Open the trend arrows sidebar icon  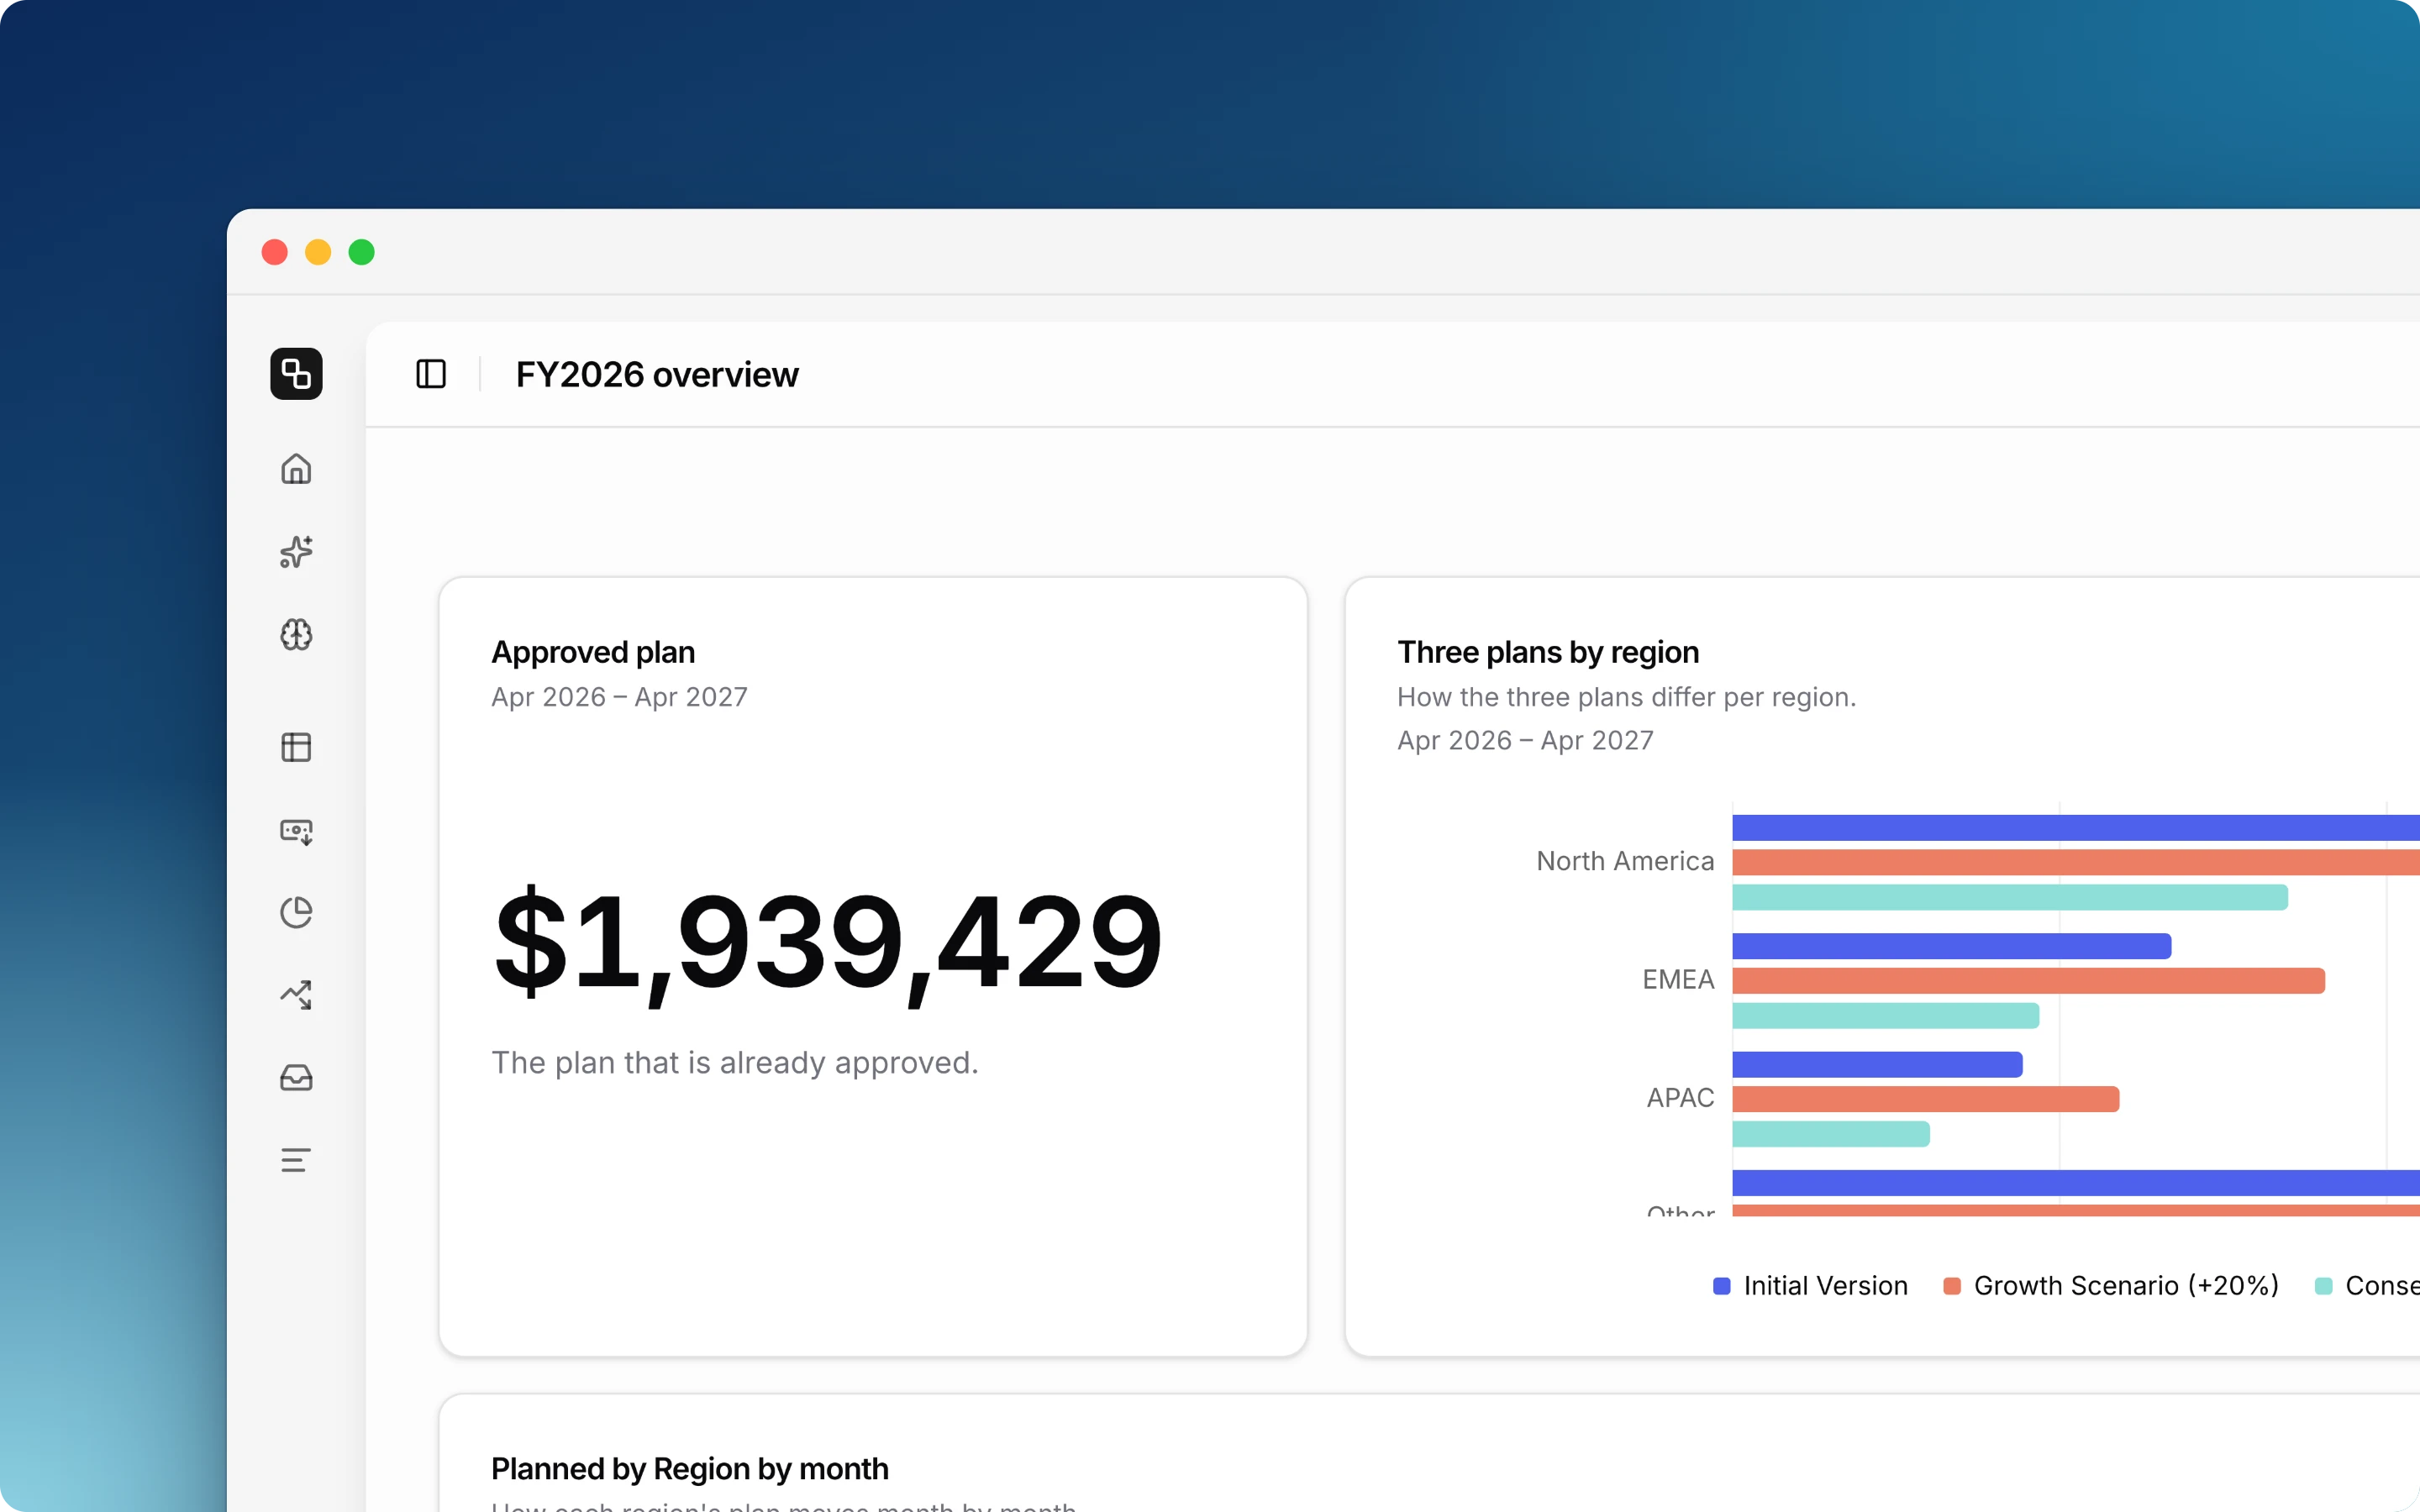point(296,995)
